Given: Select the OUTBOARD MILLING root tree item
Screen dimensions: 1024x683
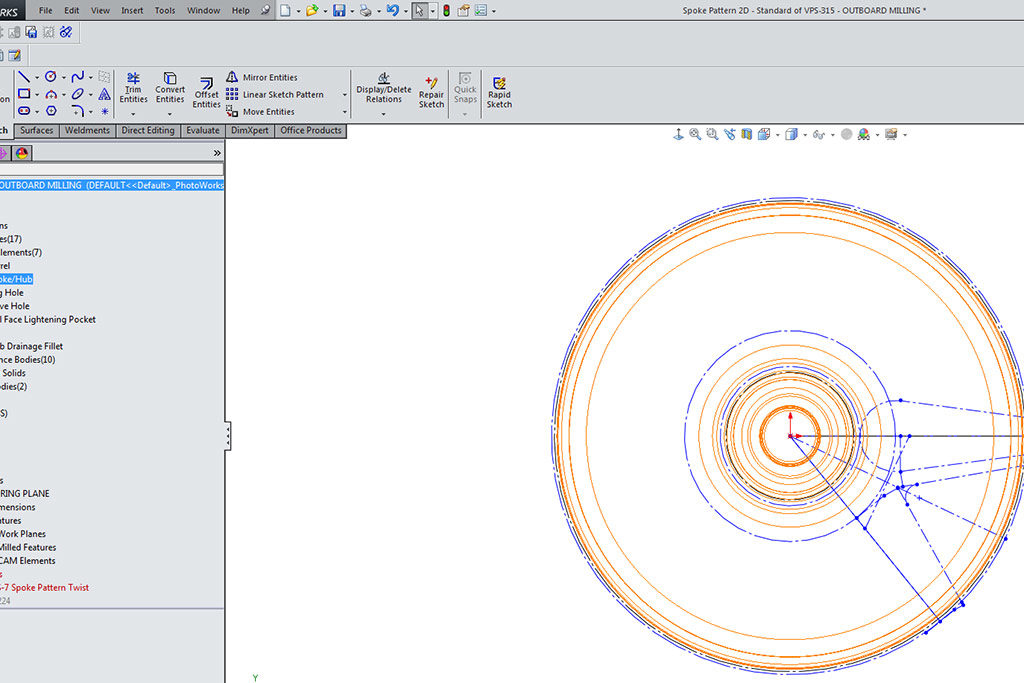Looking at the screenshot, I should [x=112, y=185].
